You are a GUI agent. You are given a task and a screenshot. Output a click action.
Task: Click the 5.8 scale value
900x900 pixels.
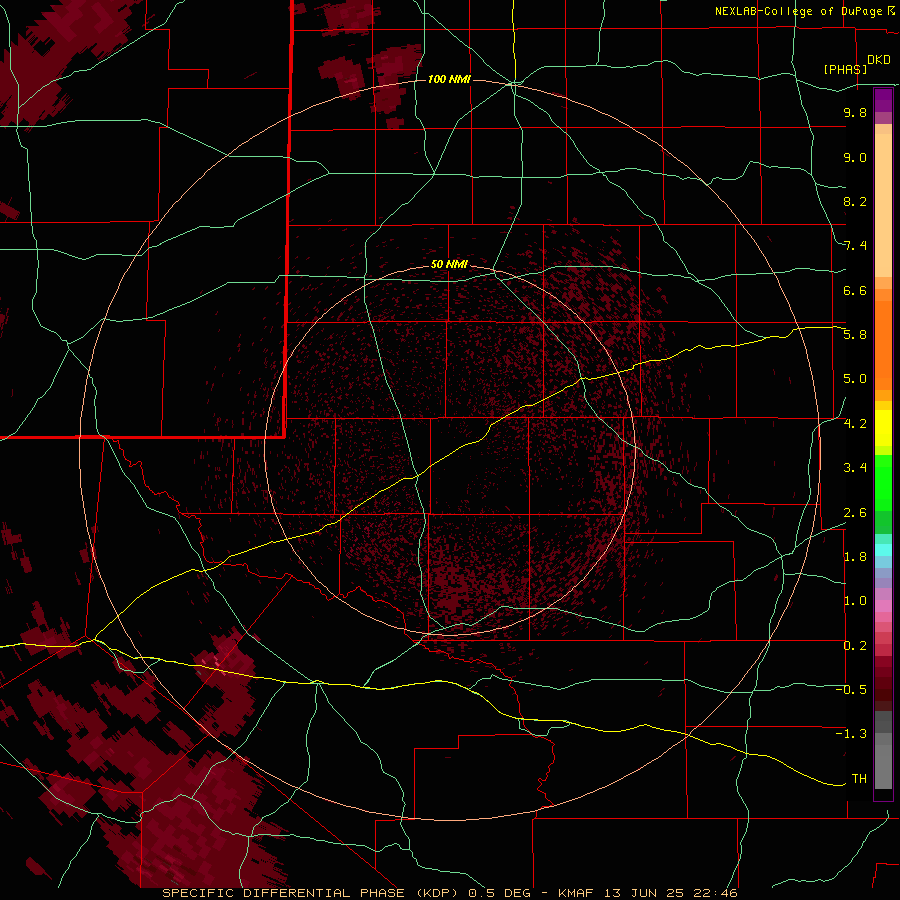click(x=855, y=335)
